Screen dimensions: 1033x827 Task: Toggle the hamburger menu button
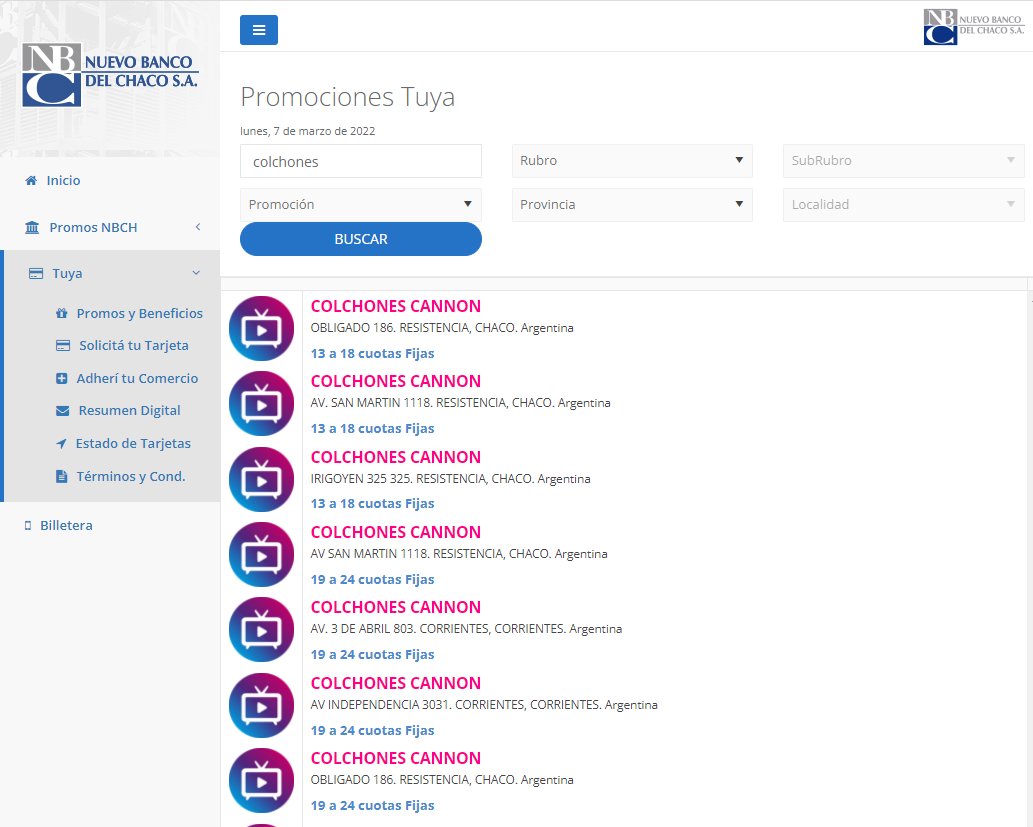258,30
